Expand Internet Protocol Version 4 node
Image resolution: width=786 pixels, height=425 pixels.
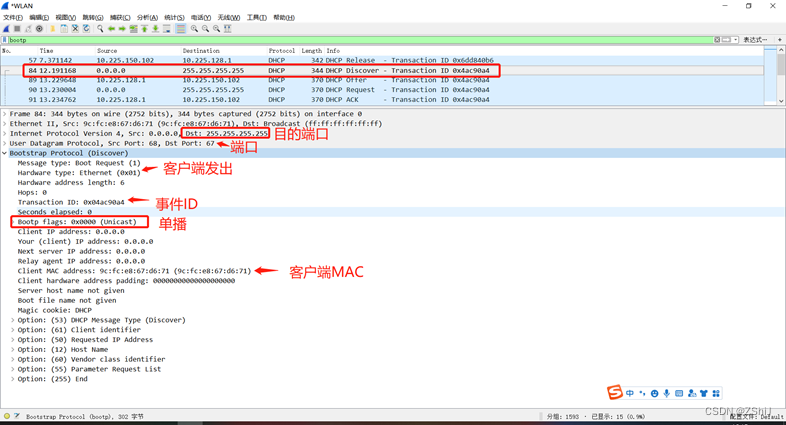click(x=5, y=134)
